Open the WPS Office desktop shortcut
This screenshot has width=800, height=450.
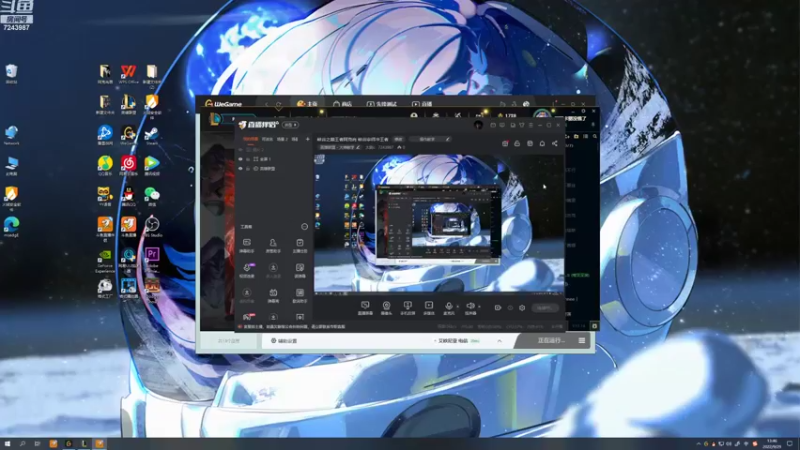tap(129, 74)
